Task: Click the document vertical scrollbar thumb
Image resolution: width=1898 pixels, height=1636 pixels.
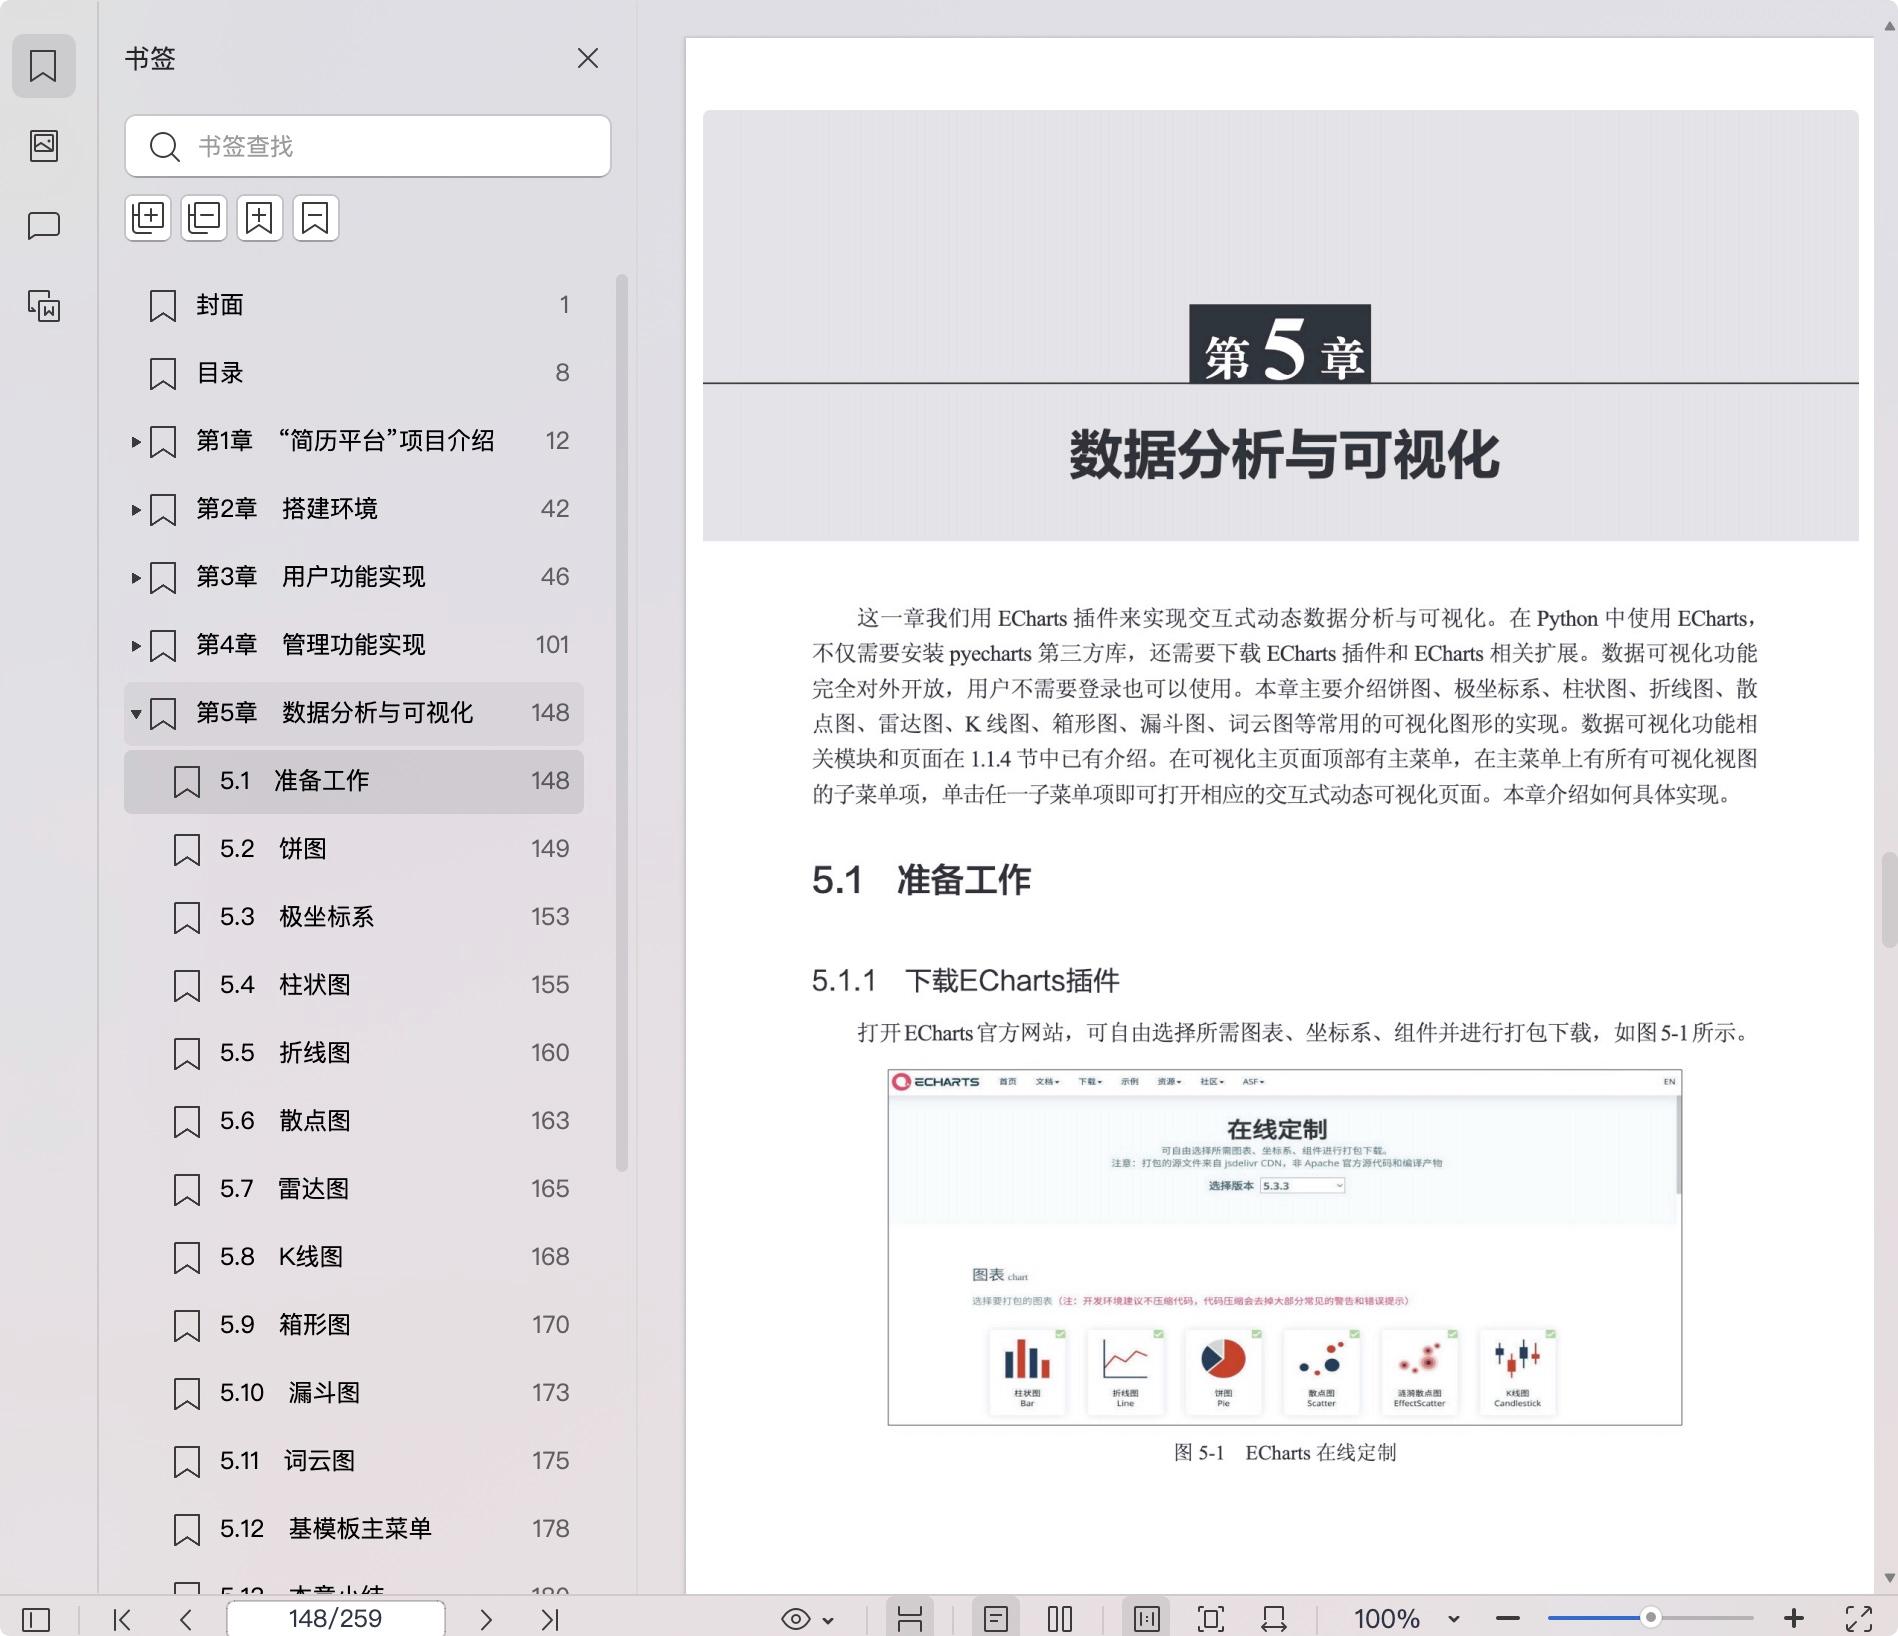Action: 1889,899
